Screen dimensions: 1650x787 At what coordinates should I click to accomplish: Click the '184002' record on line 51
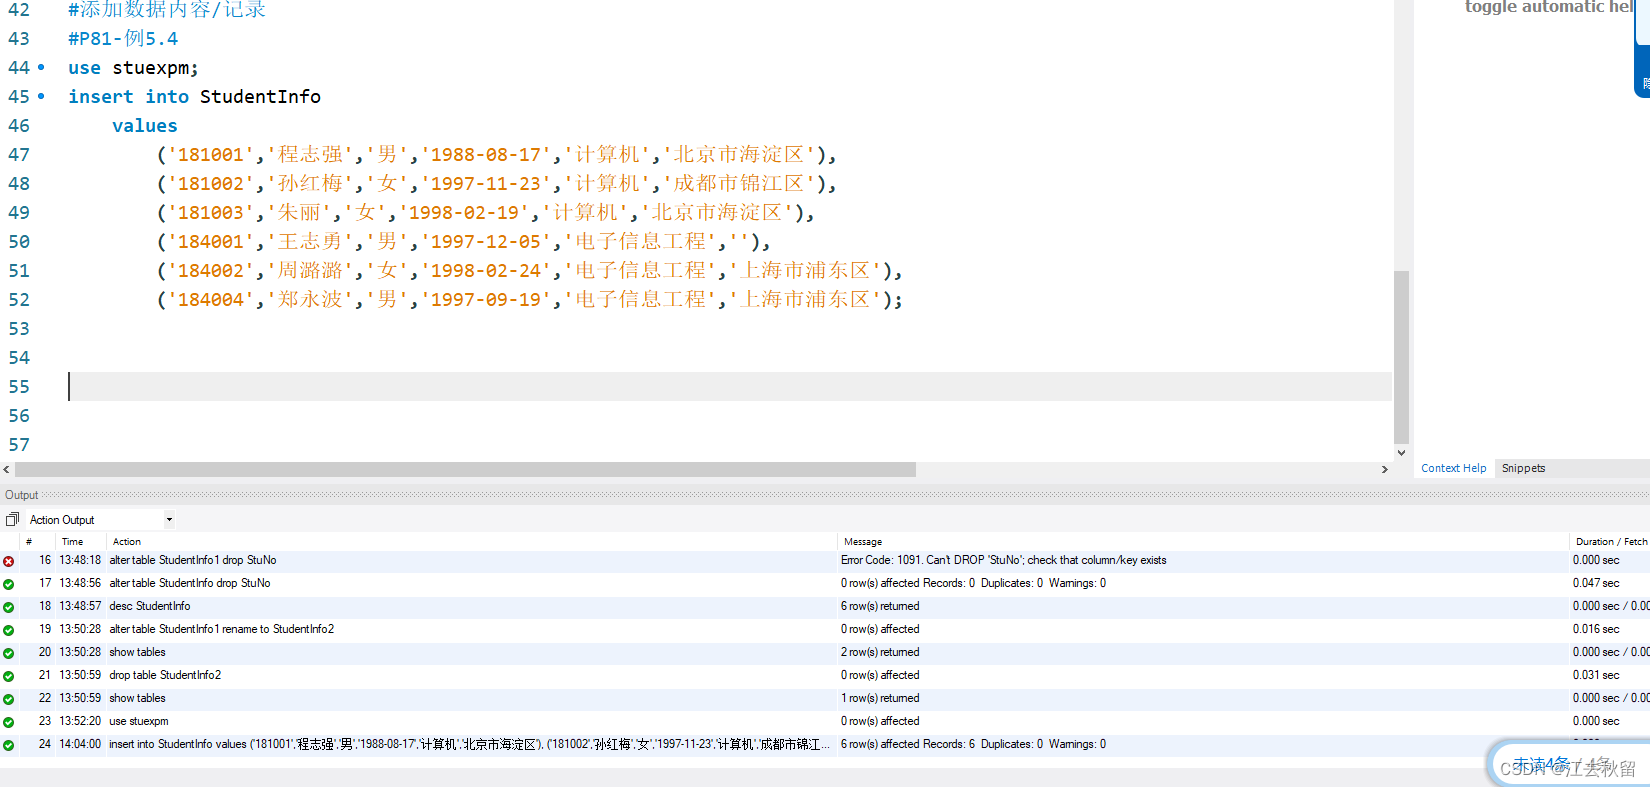pyautogui.click(x=529, y=271)
